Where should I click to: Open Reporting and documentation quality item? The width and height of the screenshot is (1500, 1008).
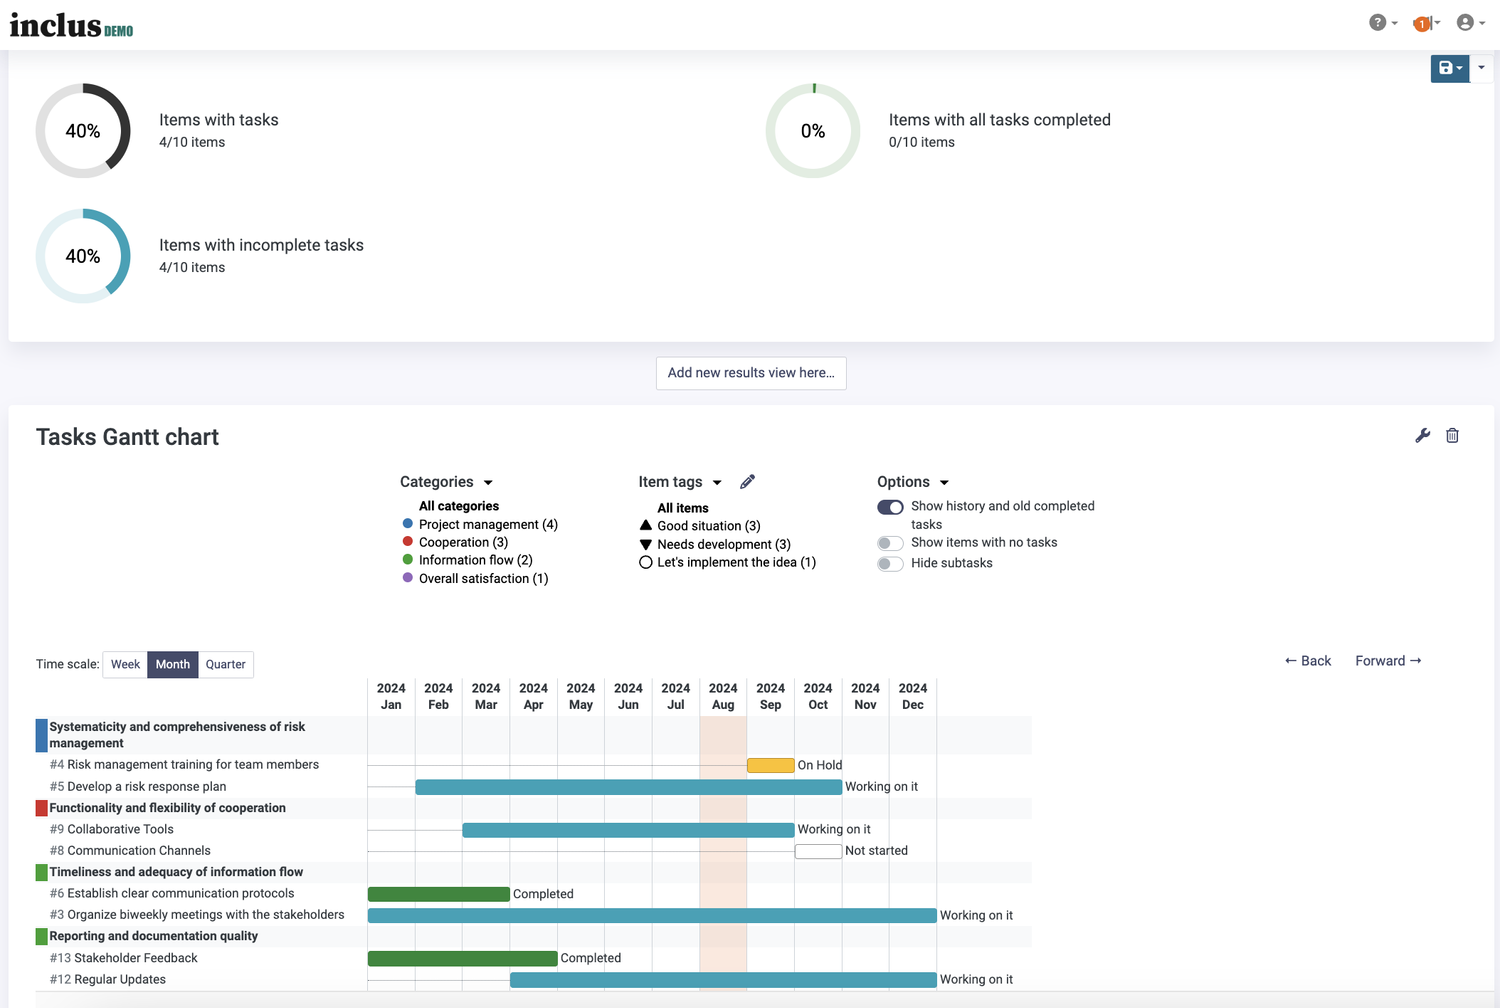point(153,936)
